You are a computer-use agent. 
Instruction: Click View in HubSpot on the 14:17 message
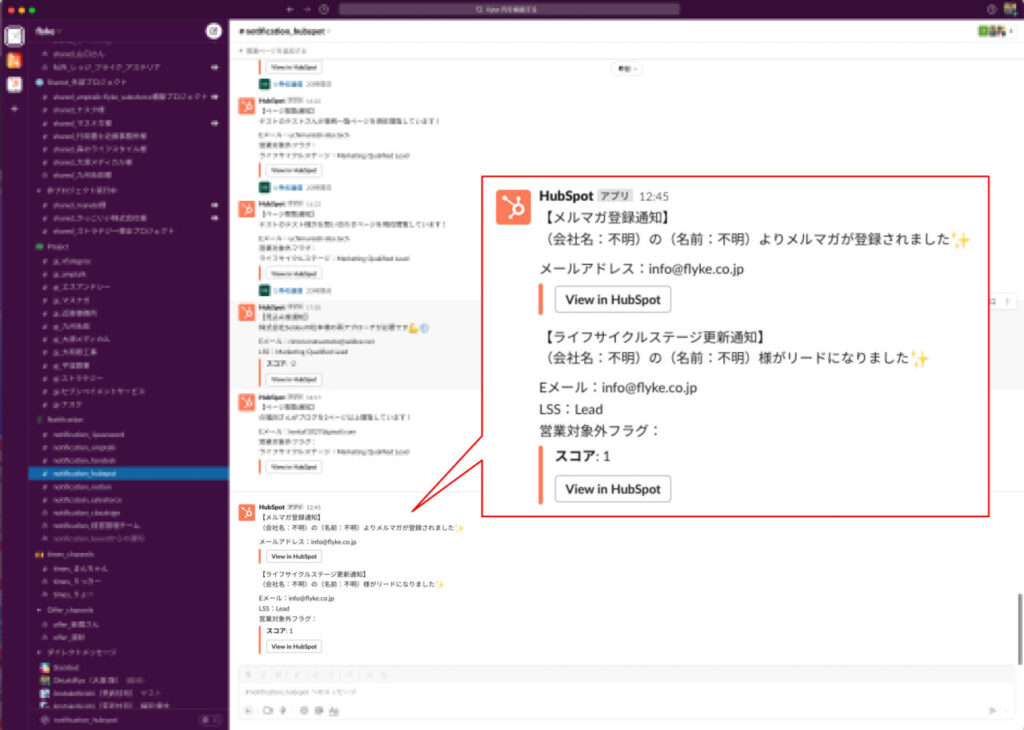coord(294,467)
